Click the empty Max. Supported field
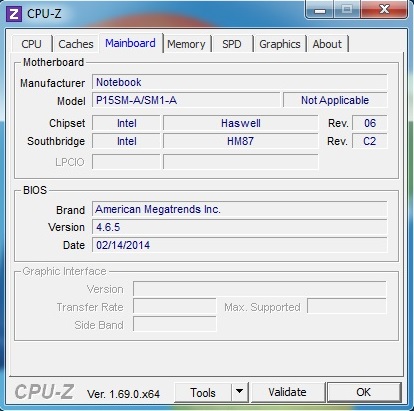 pos(347,307)
